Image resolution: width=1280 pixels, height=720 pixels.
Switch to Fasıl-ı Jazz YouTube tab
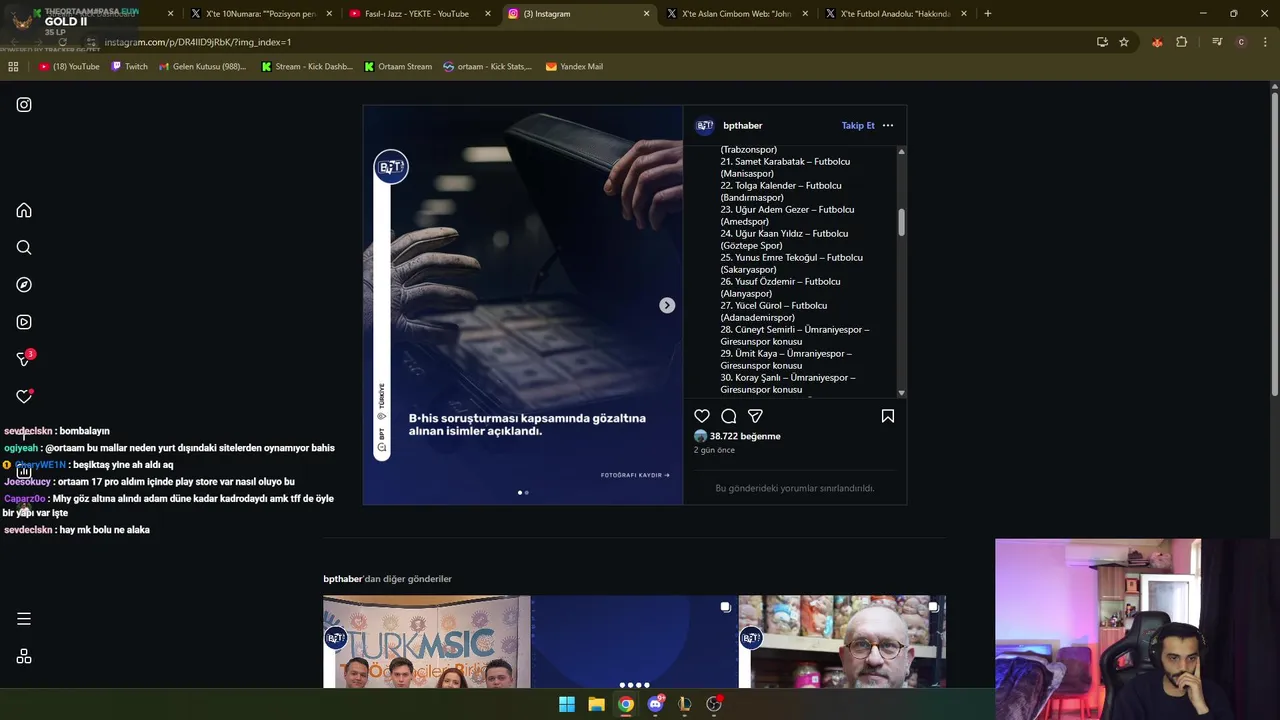[418, 14]
